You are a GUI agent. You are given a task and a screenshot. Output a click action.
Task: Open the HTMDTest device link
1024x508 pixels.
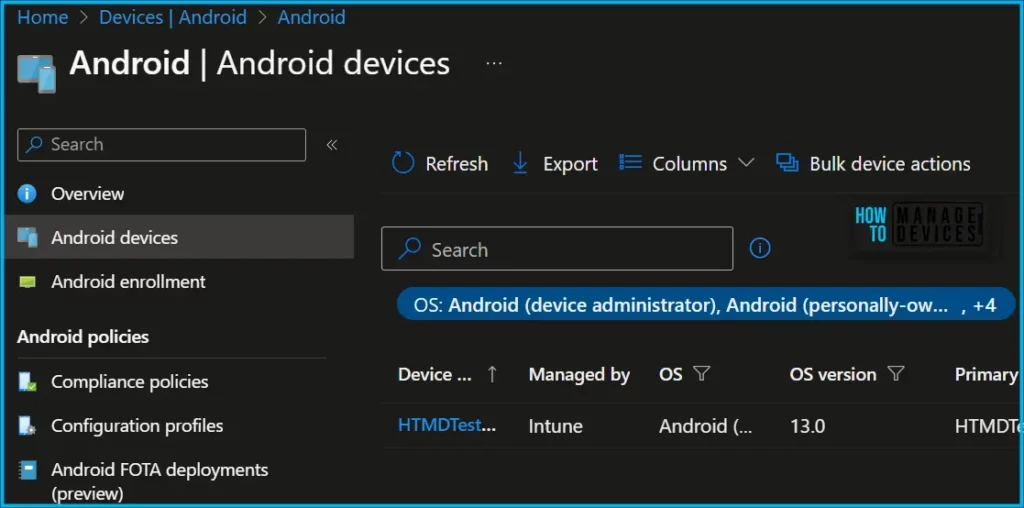[x=447, y=425]
